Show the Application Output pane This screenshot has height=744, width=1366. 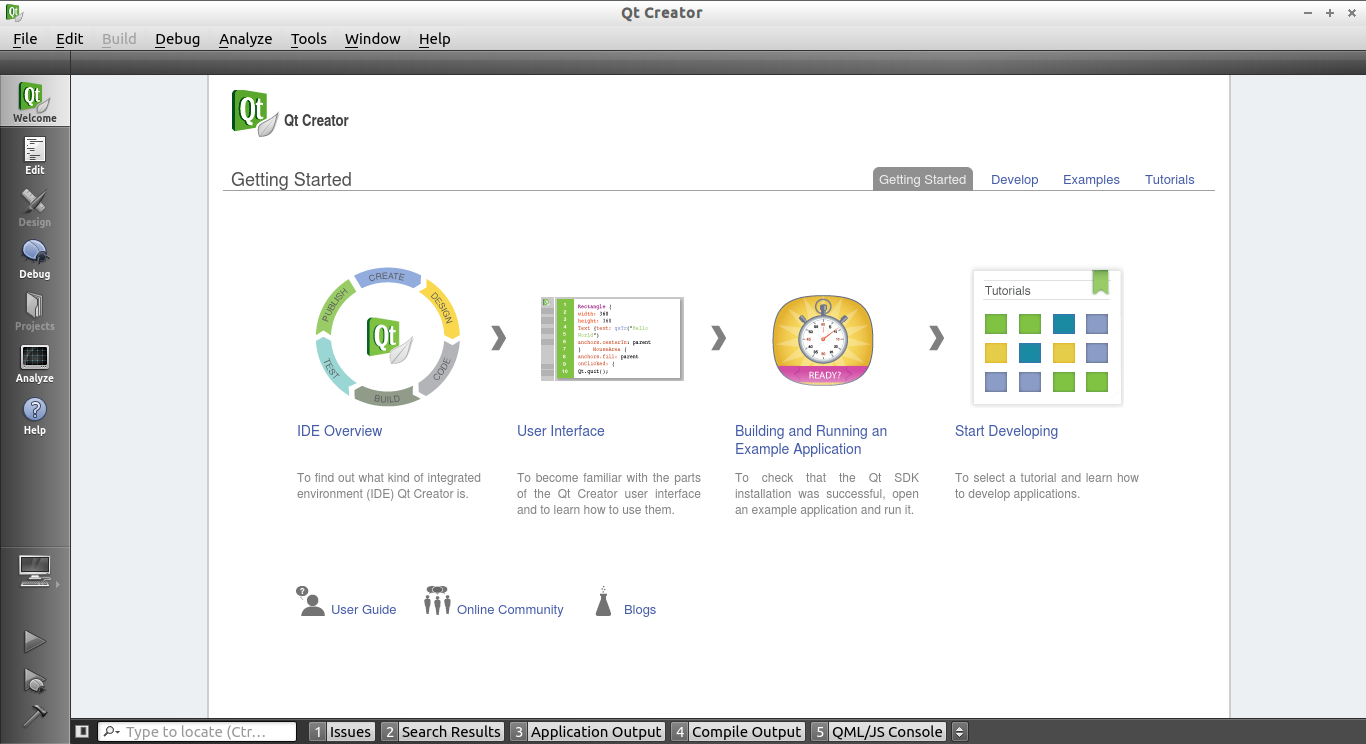[587, 732]
